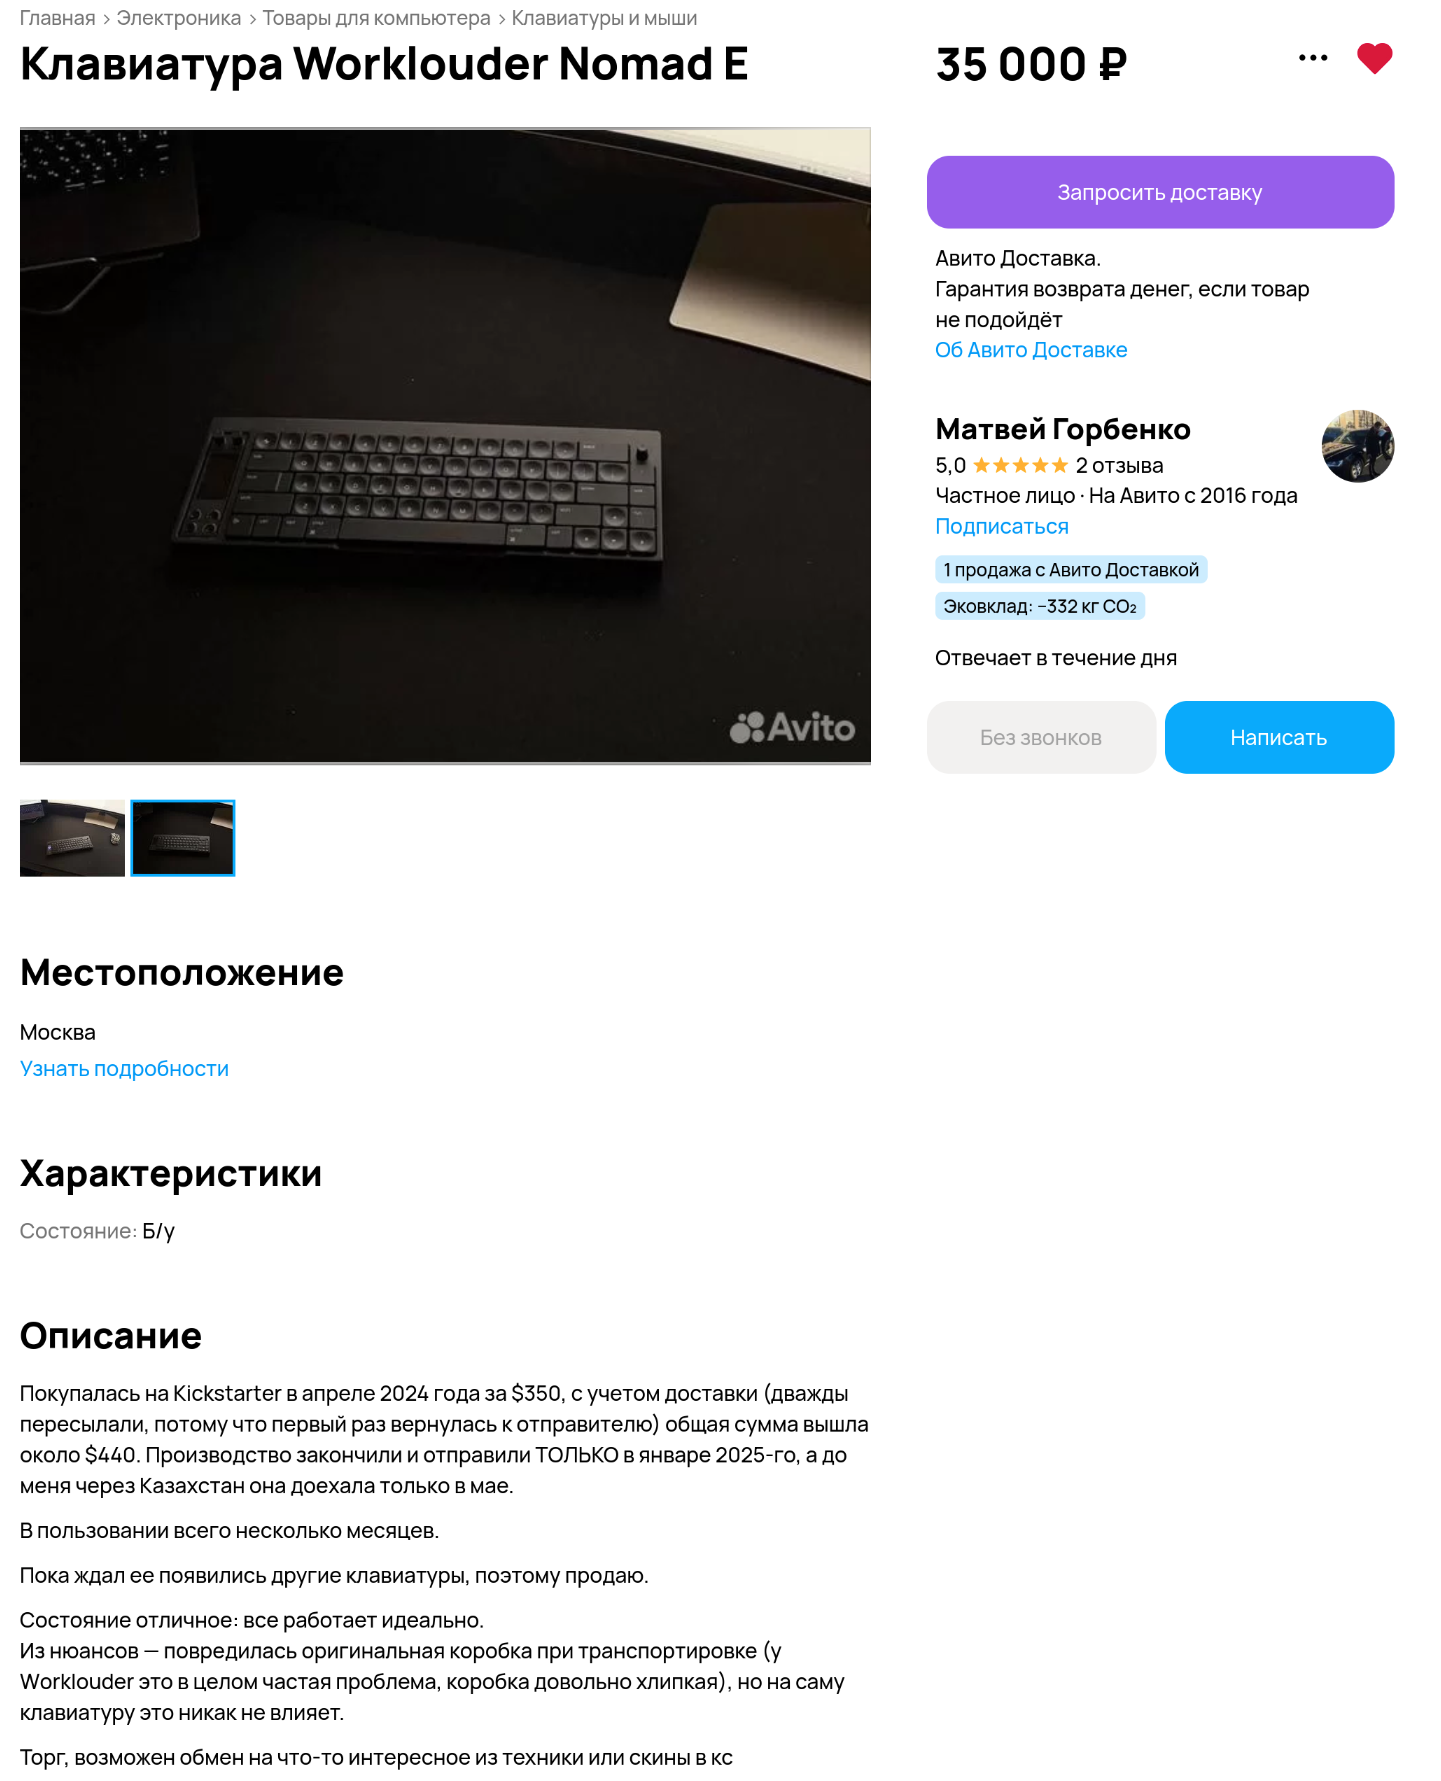
Task: Click the five-star rating icons
Action: click(1021, 465)
